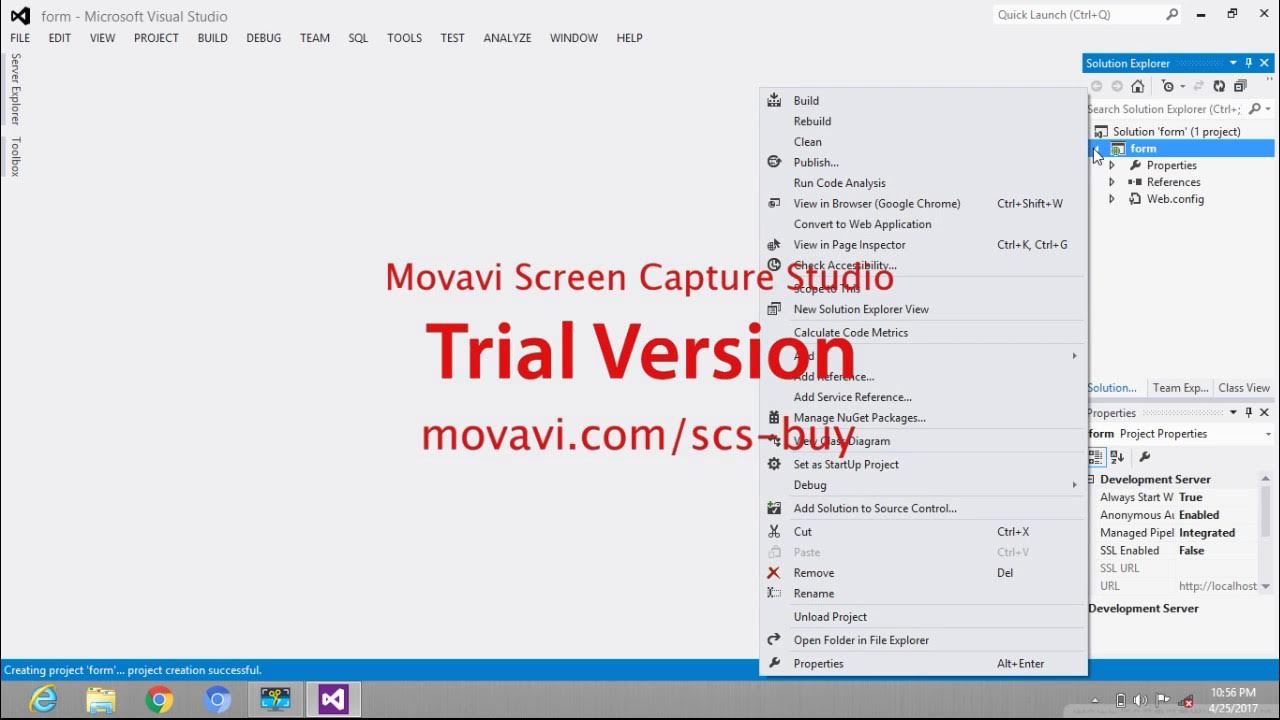1280x720 pixels.
Task: Pin the Solution Explorer panel
Action: pyautogui.click(x=1249, y=63)
